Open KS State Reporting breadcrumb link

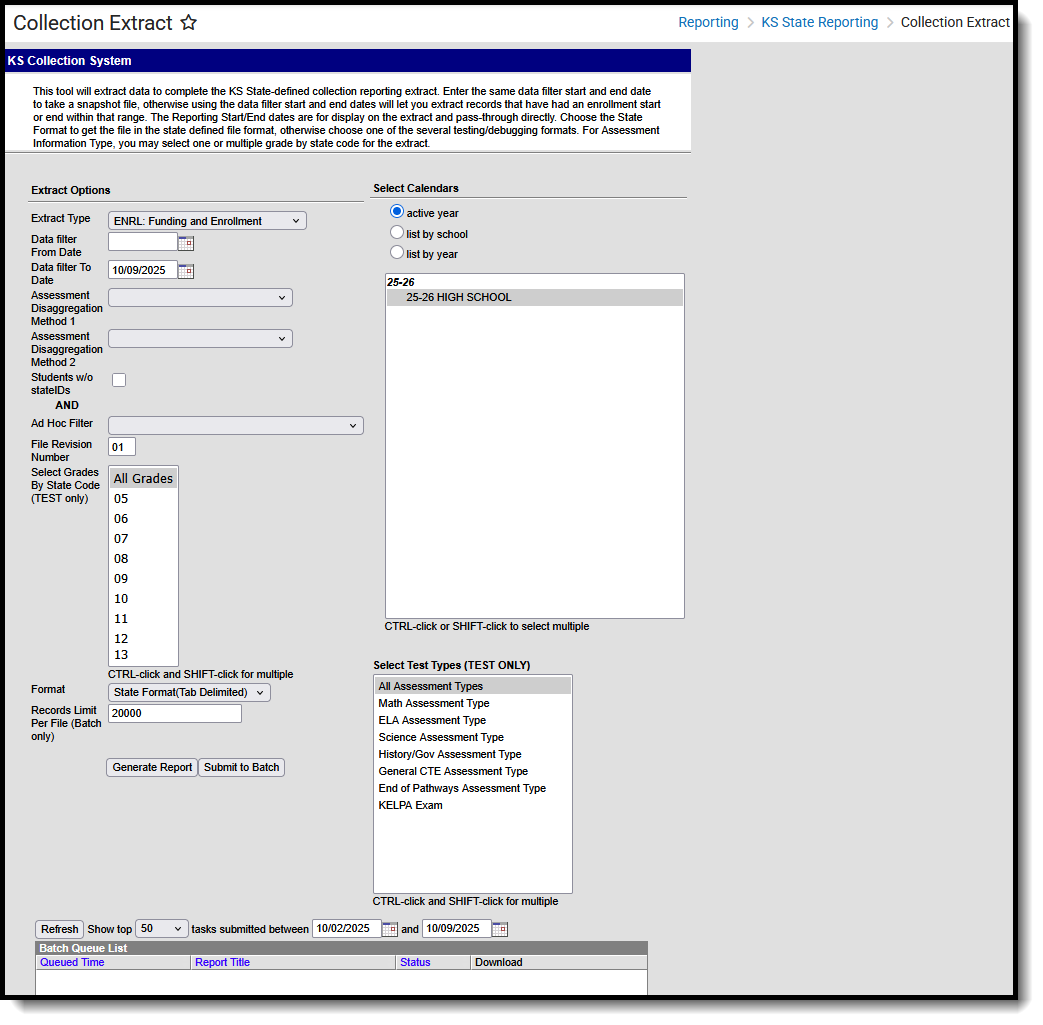pyautogui.click(x=819, y=21)
